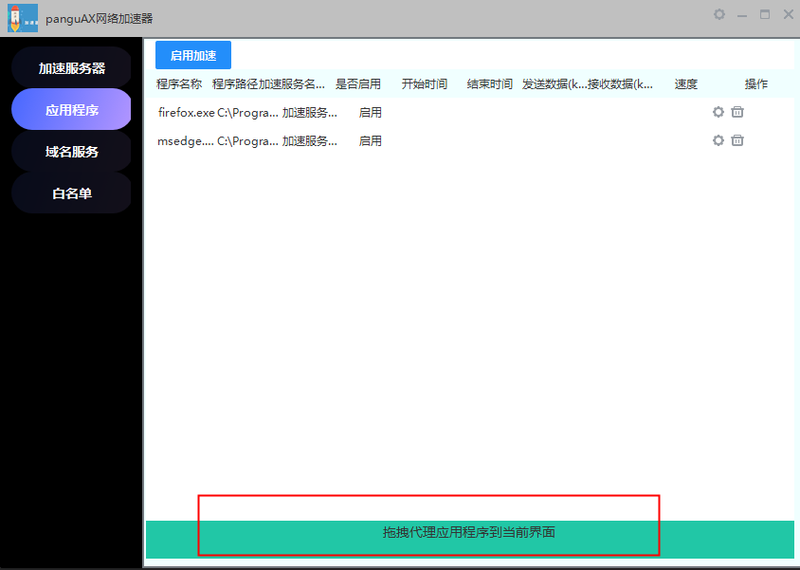
Task: Open settings gear for firefox.exe row
Action: point(718,112)
